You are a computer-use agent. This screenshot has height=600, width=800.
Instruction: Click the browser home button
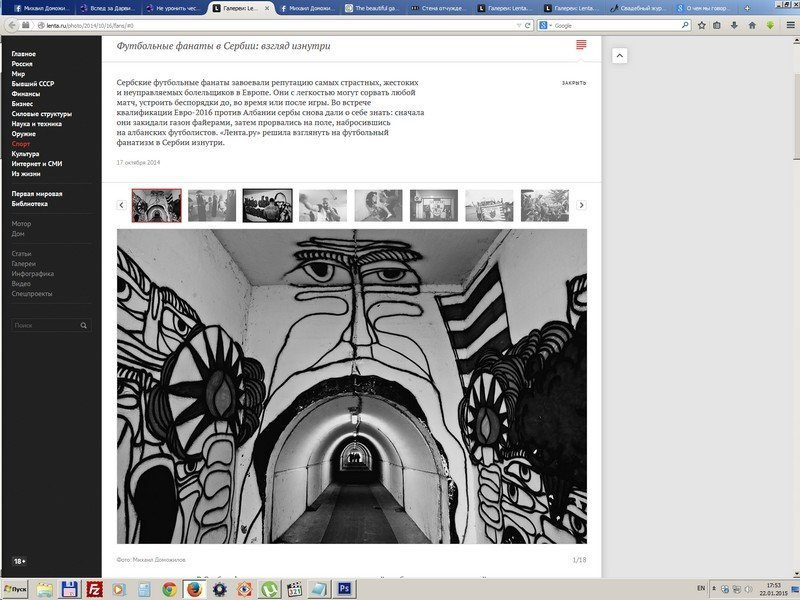tap(752, 24)
